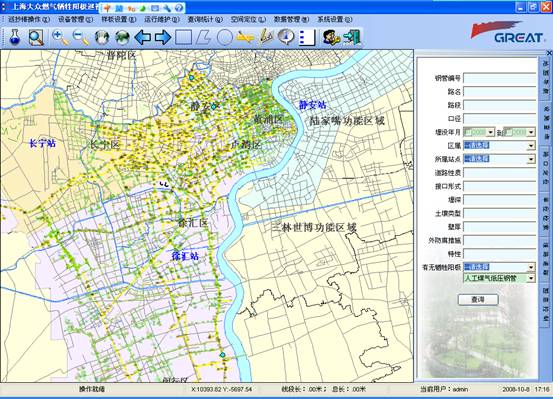Screen dimensions: 553x399
Task: Click the pale globe full-extent icon
Action: pos(102,37)
